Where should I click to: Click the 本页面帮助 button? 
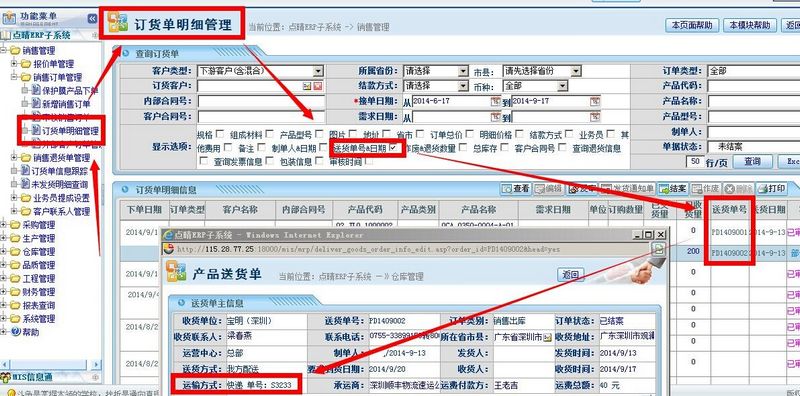692,25
